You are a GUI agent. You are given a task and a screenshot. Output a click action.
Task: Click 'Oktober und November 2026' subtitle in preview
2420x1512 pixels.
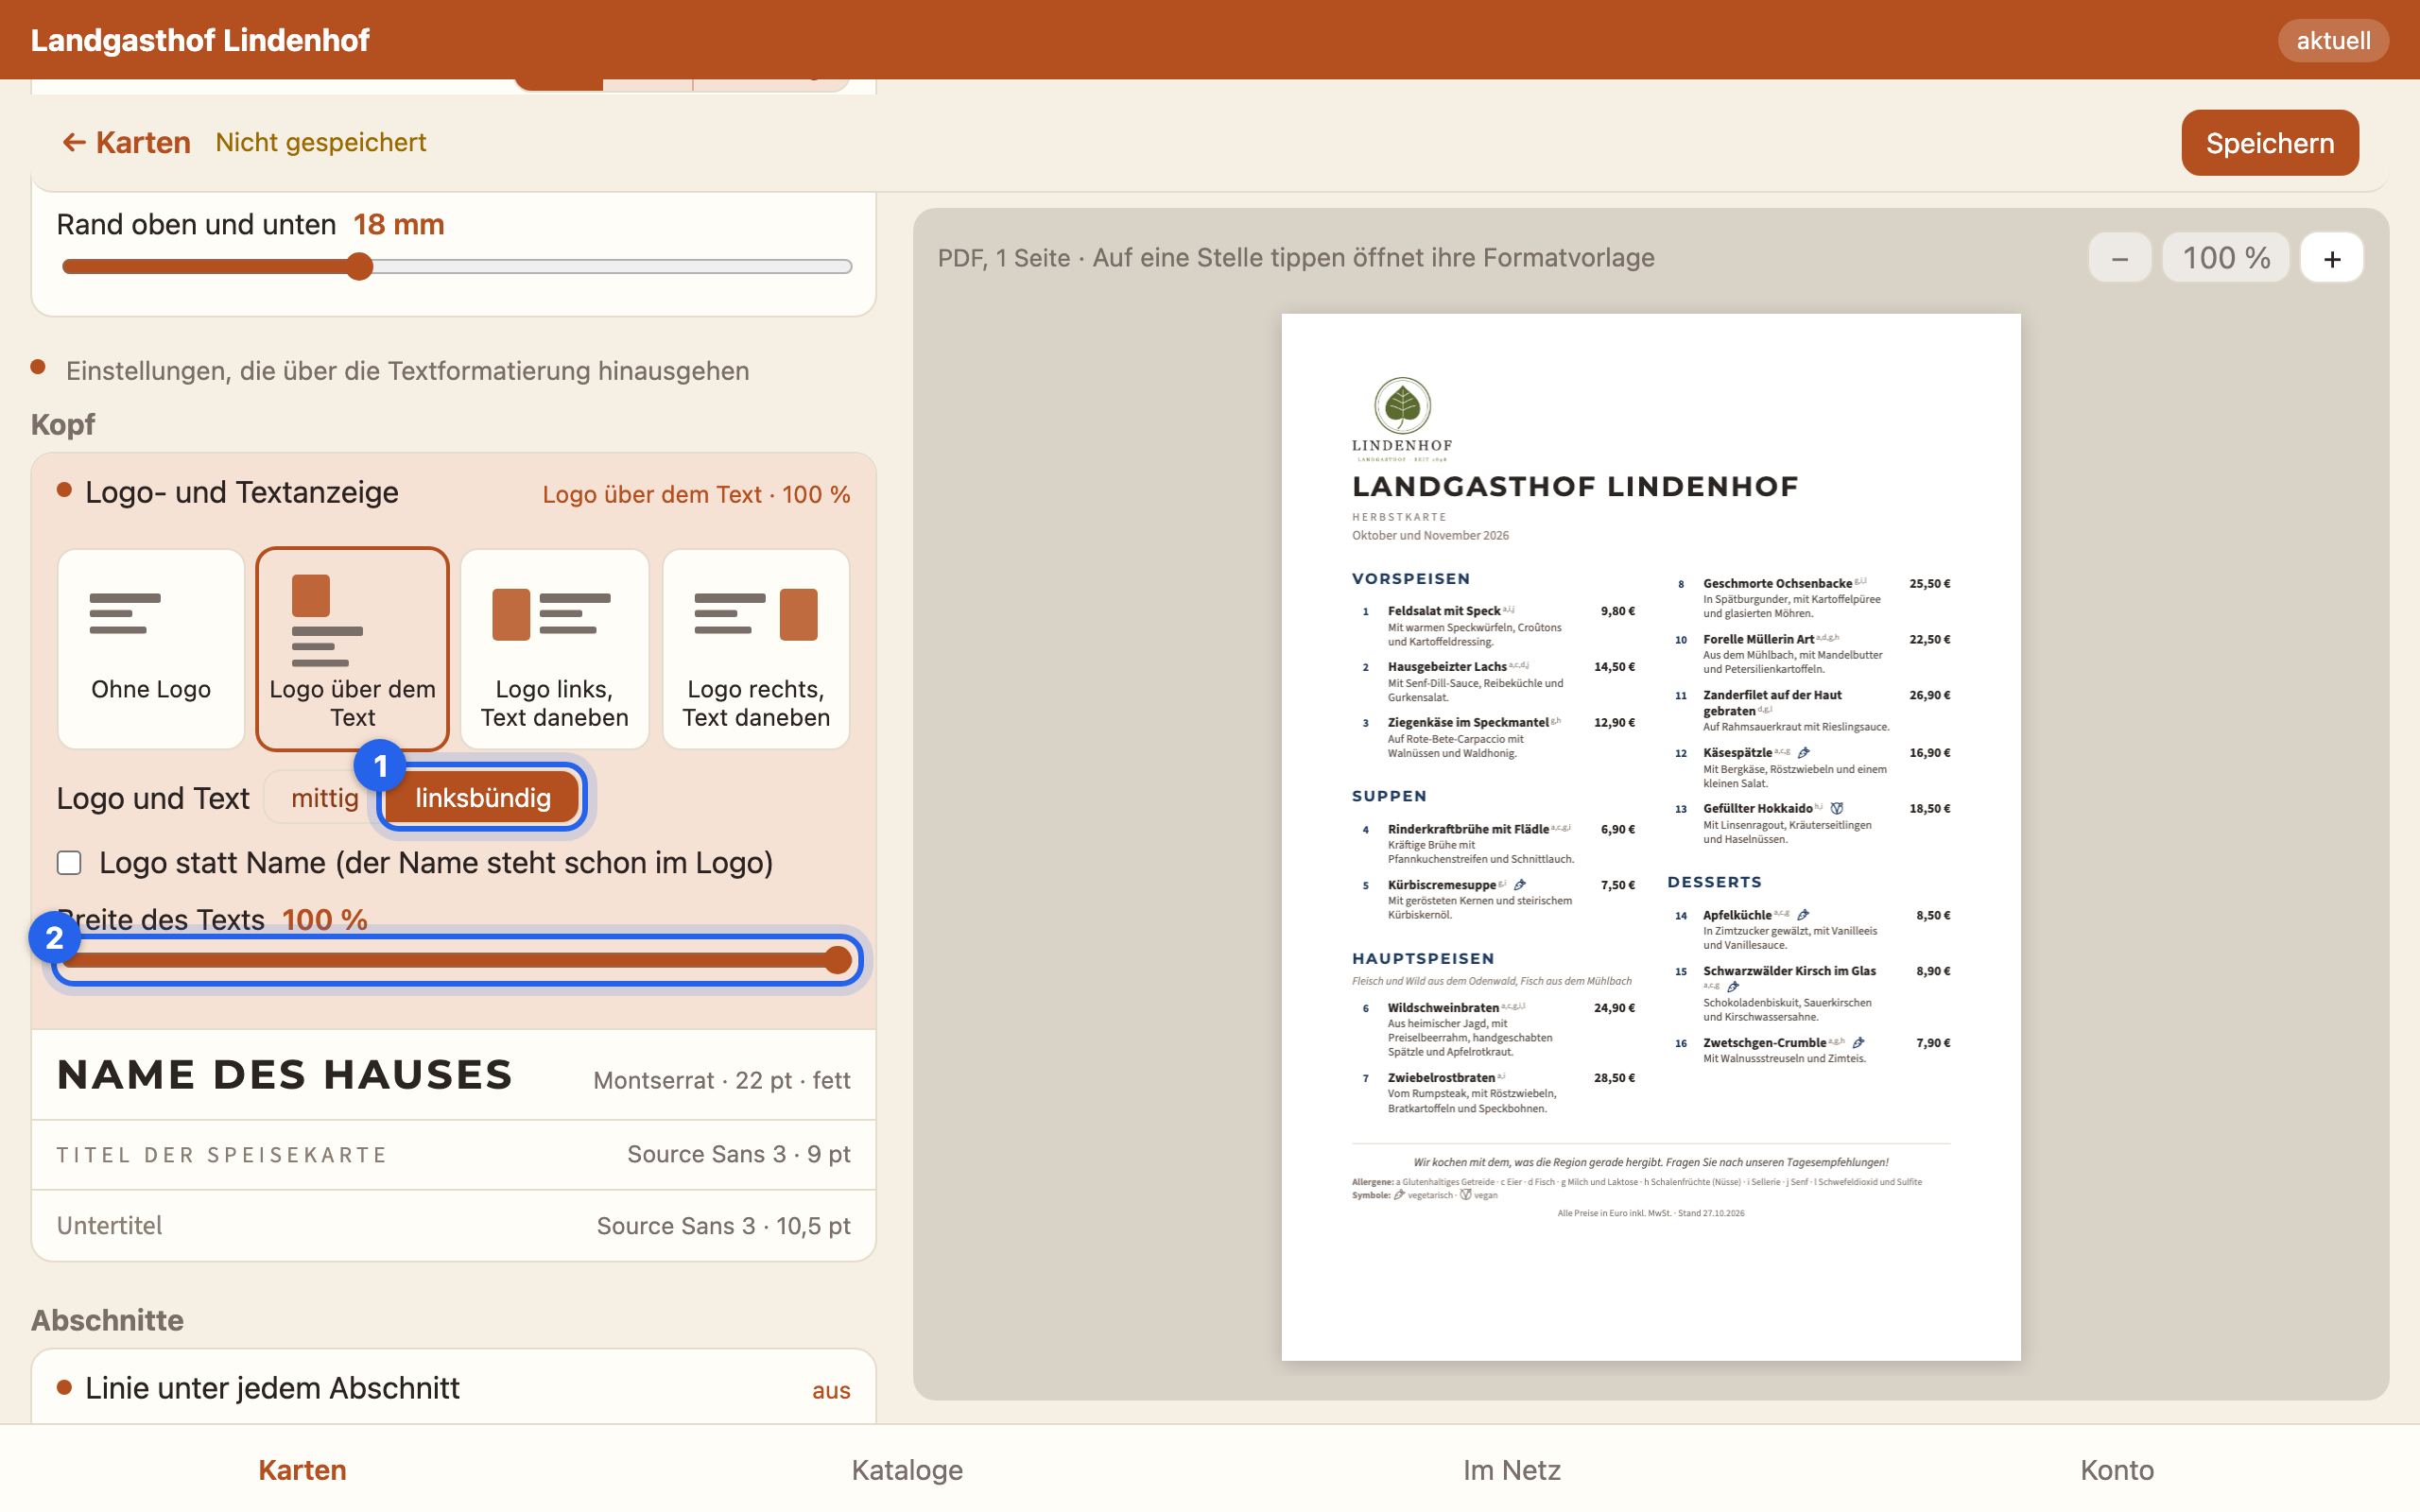coord(1430,535)
